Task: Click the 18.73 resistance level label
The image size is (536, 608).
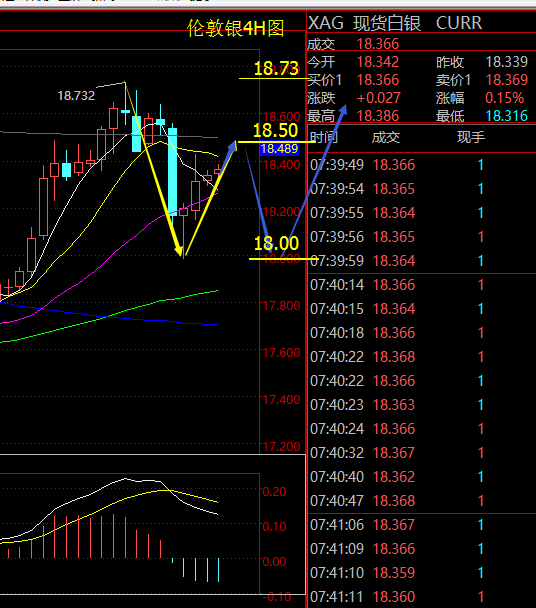Action: [x=276, y=69]
